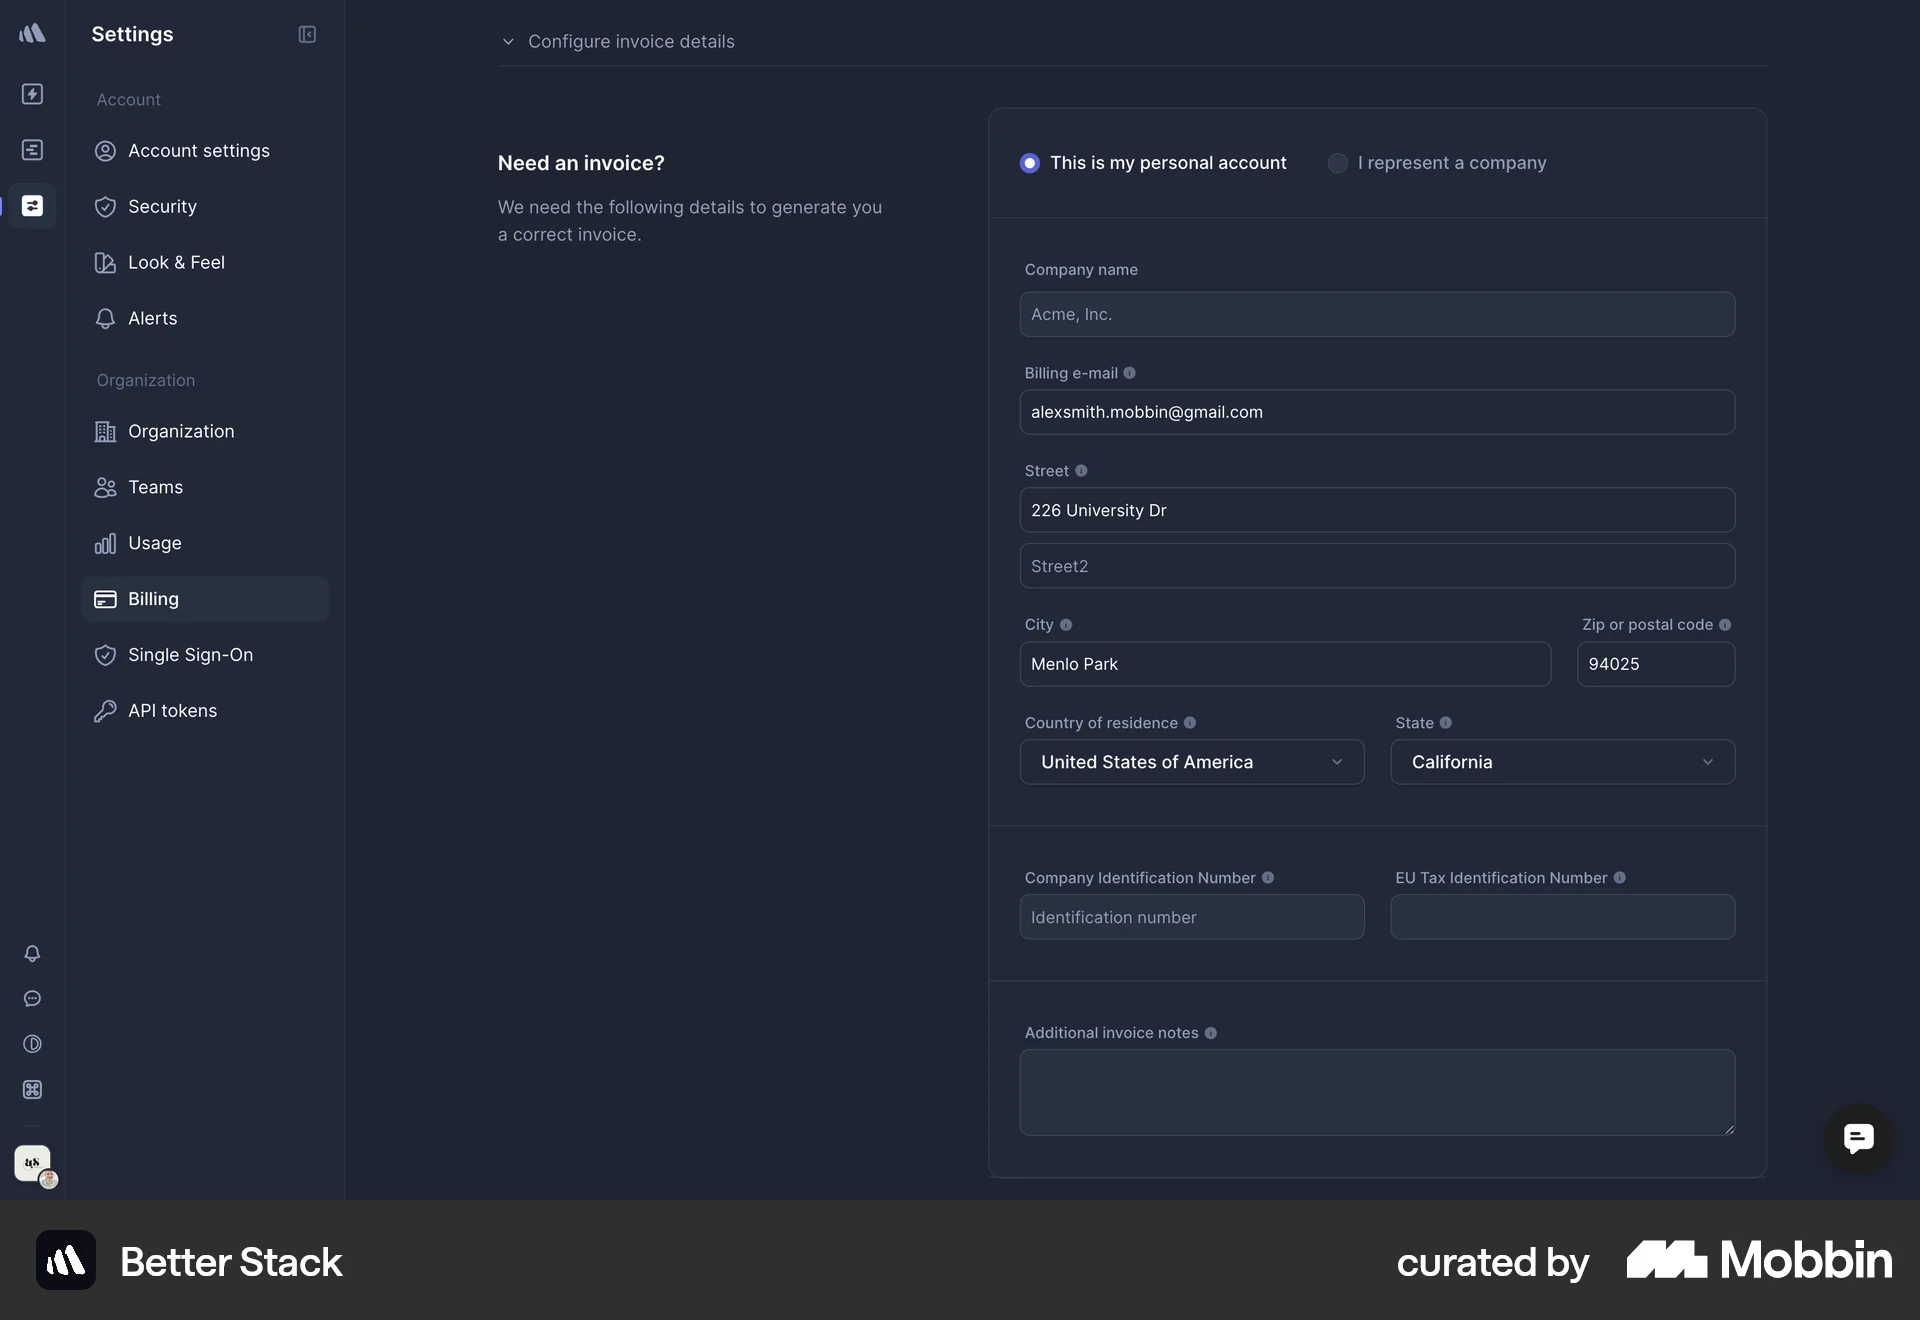
Task: Navigate to the Teams page
Action: pyautogui.click(x=154, y=487)
